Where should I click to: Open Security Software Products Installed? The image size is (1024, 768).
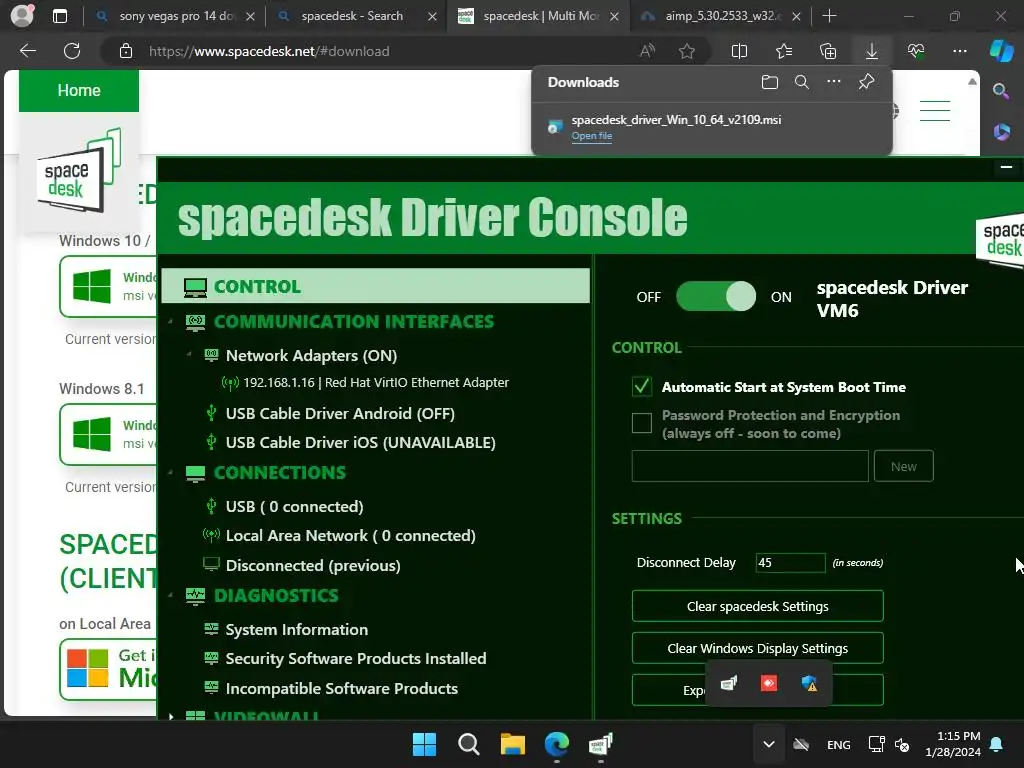(x=356, y=658)
